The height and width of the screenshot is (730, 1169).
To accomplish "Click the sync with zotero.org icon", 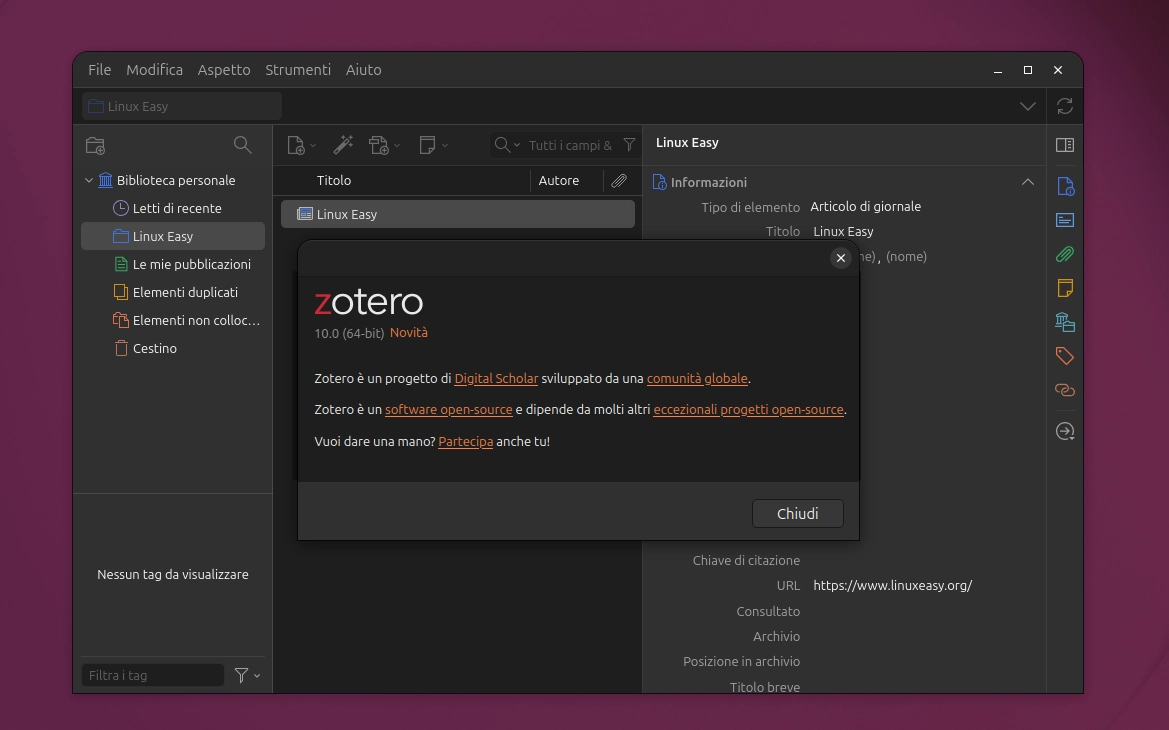I will pos(1065,107).
